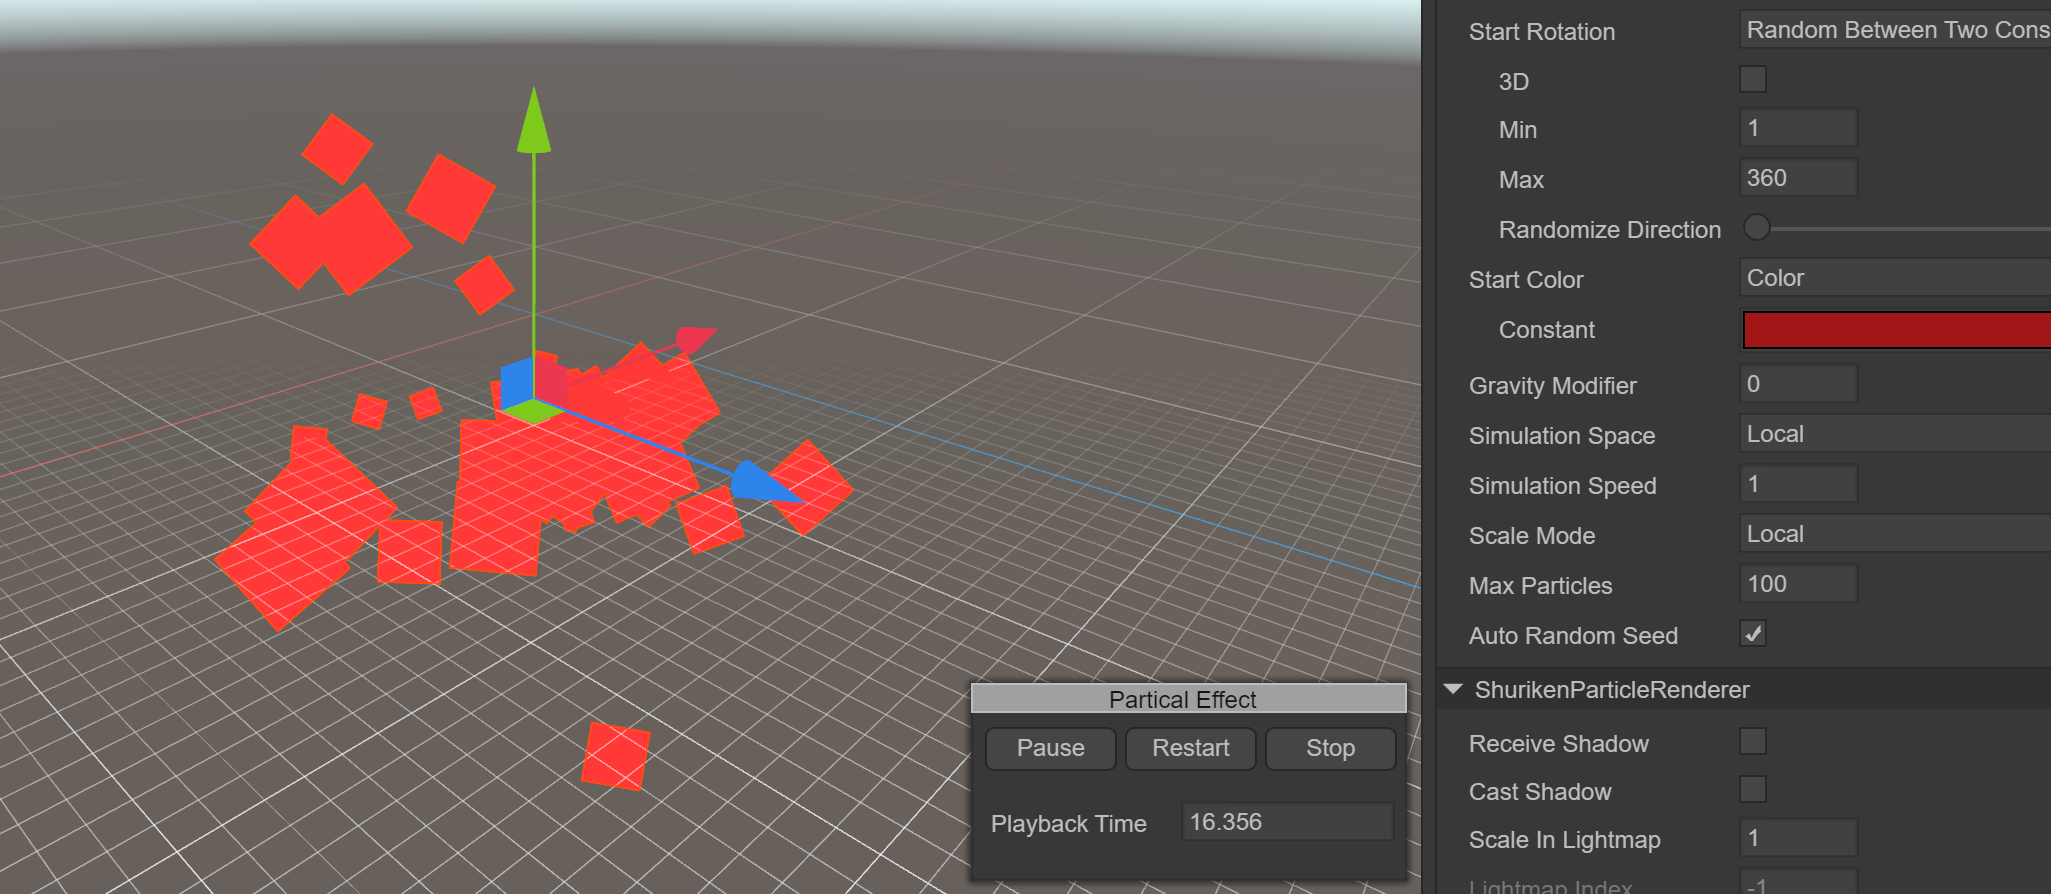
Task: Click the Max Particles input field
Action: click(1798, 584)
